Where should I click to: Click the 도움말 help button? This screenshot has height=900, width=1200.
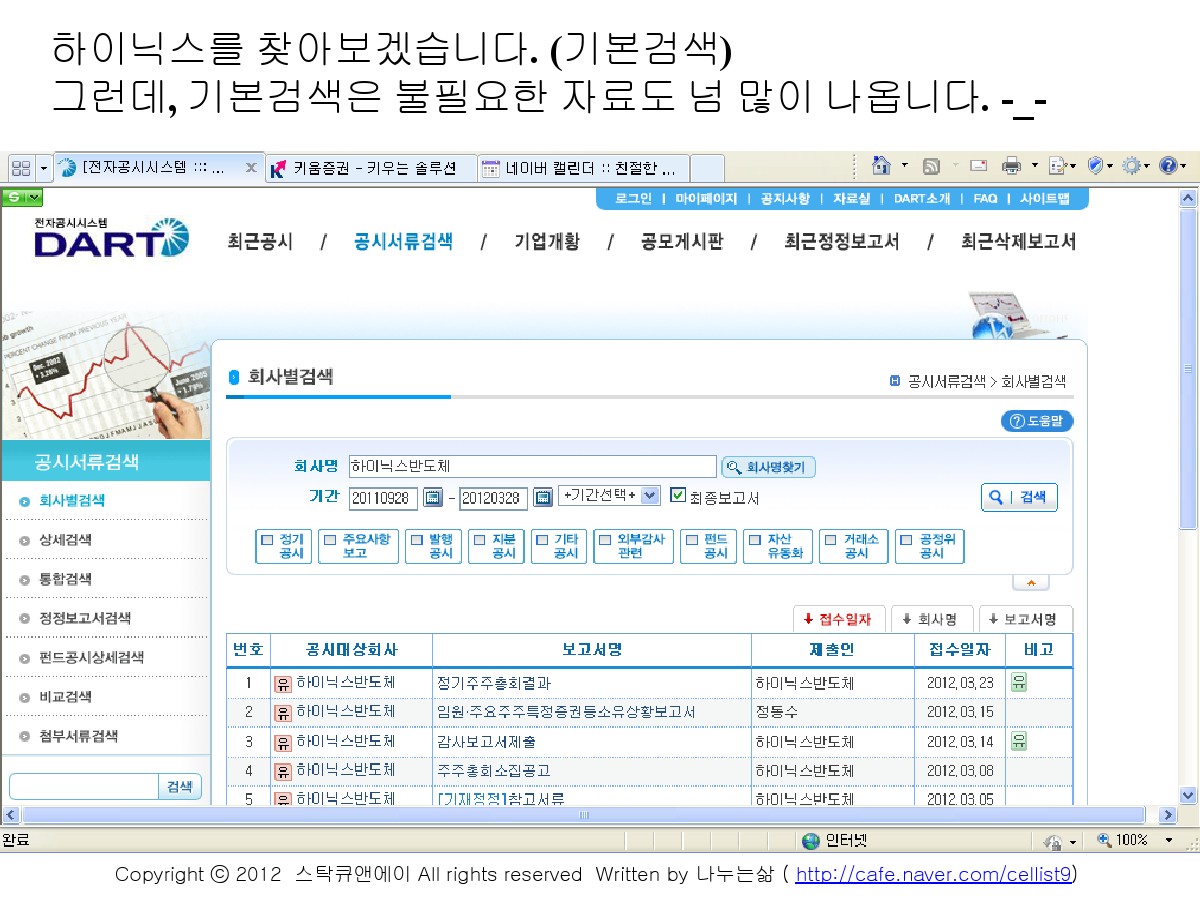pyautogui.click(x=1037, y=421)
